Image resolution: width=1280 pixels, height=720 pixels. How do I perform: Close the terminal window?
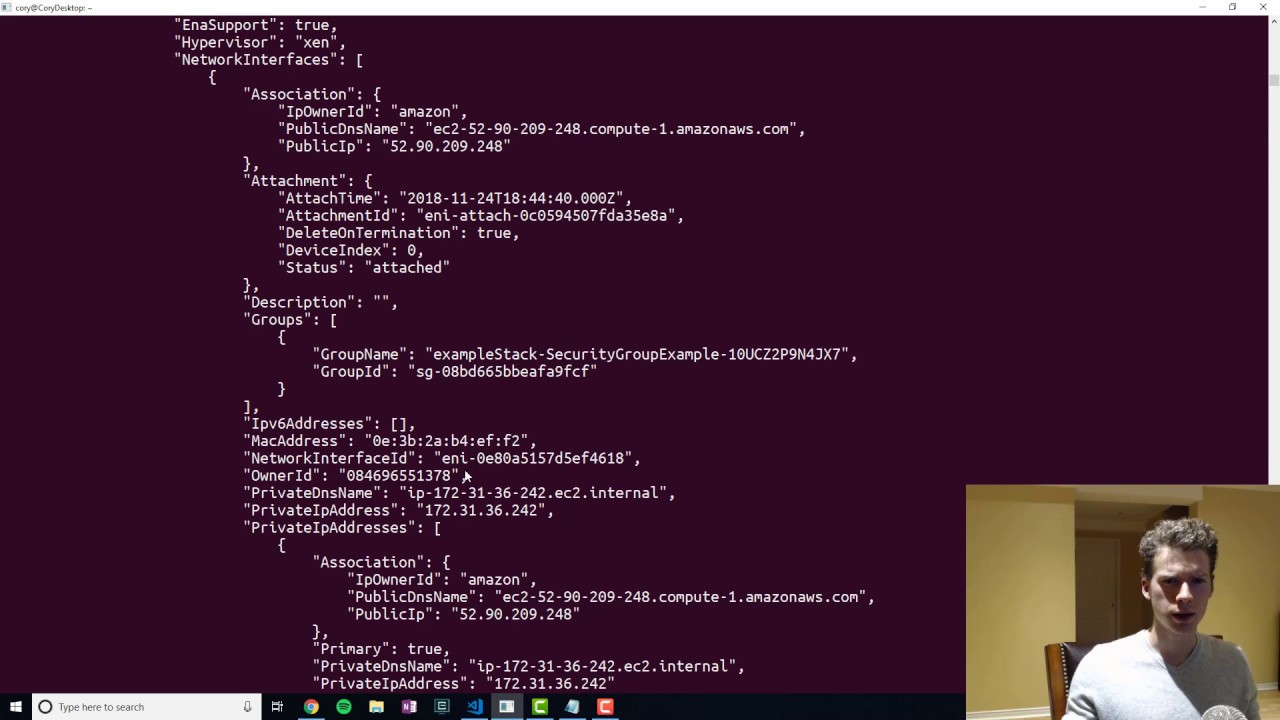[x=1263, y=7]
